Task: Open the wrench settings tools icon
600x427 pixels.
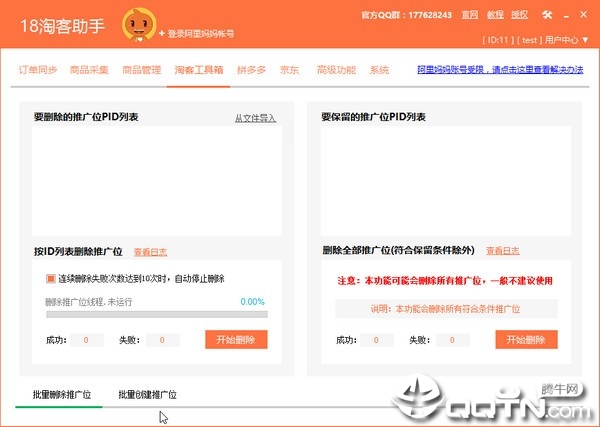Action: 547,15
